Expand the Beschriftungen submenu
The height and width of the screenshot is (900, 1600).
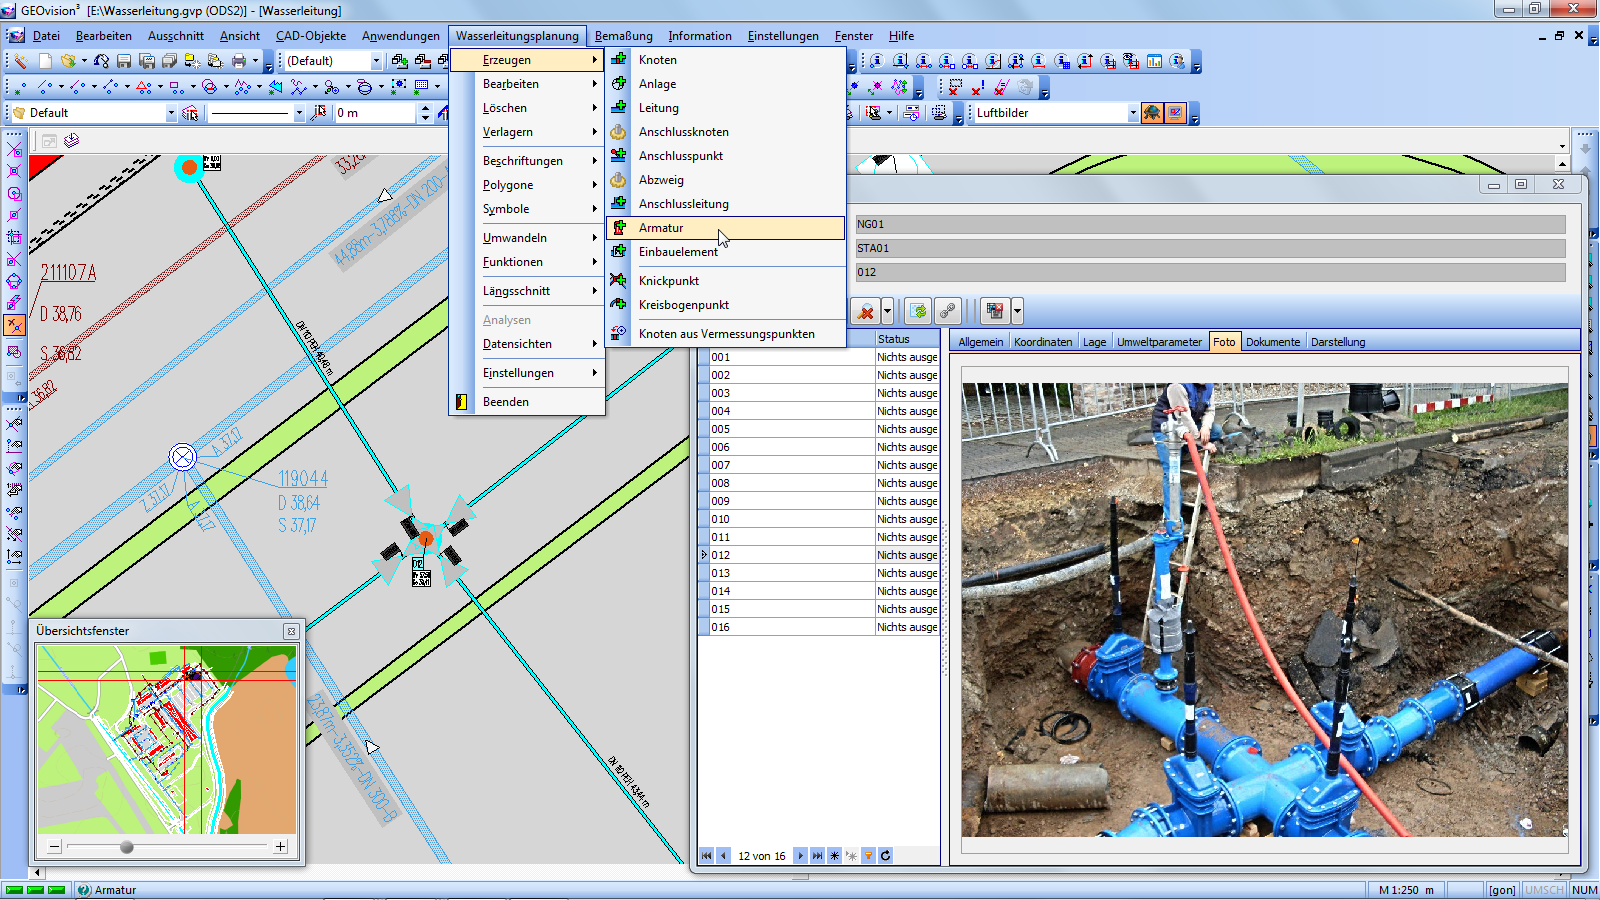click(527, 161)
